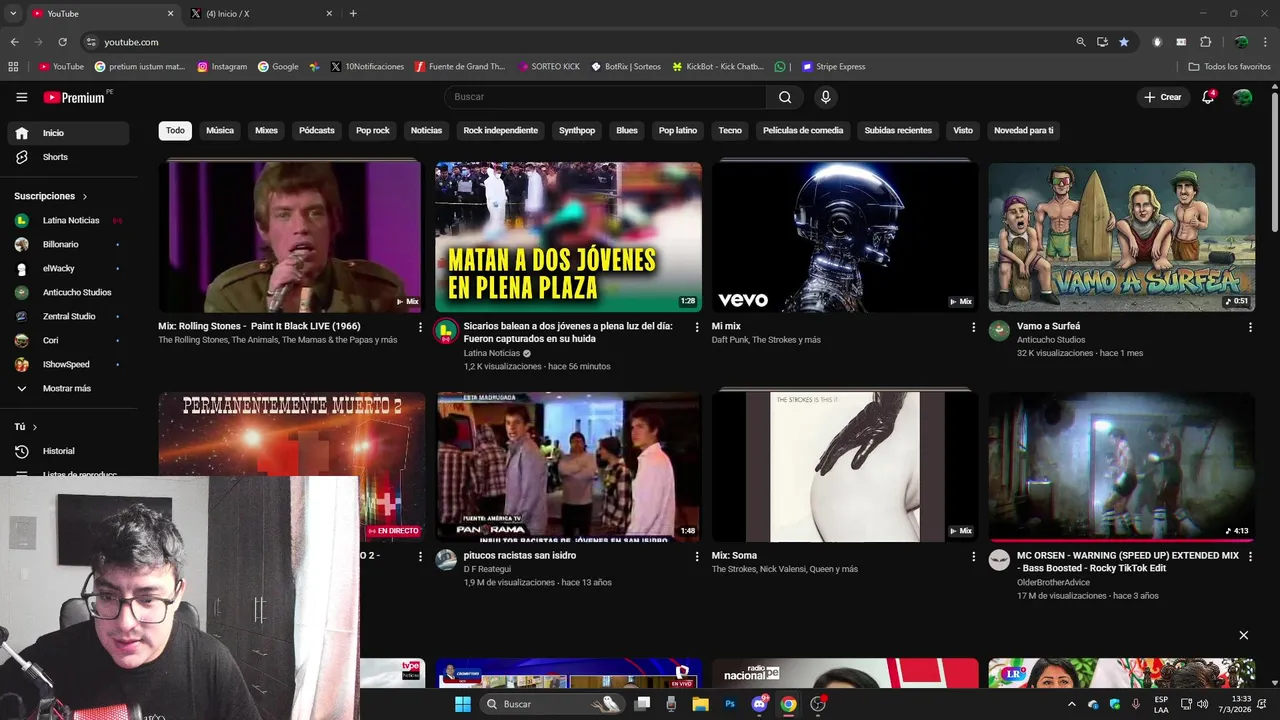The width and height of the screenshot is (1280, 720).
Task: Open the Elwacky subscription in sidebar
Action: coord(69,268)
